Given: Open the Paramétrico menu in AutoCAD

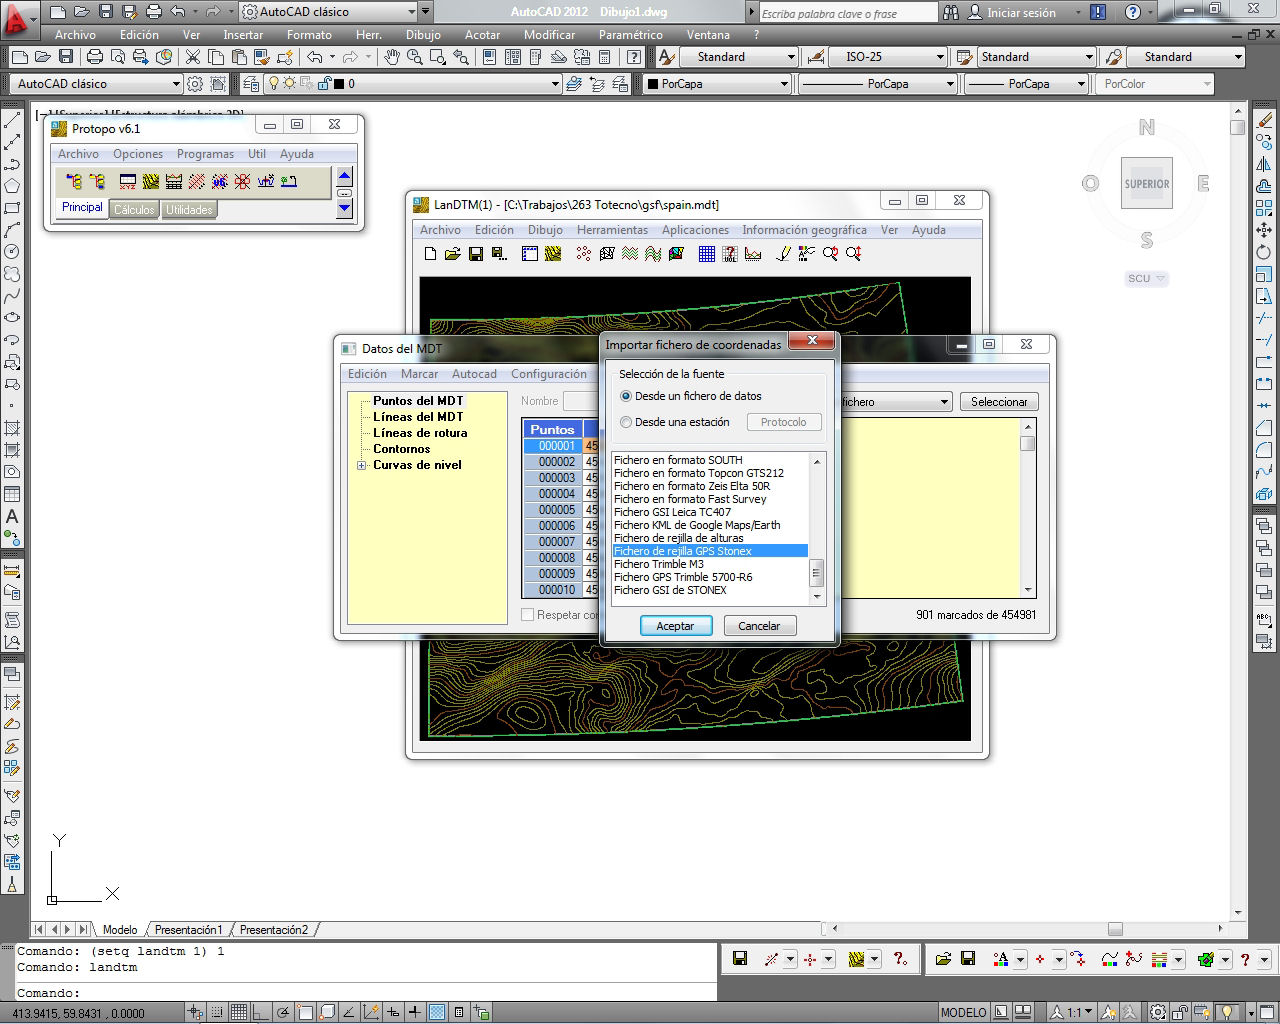Looking at the screenshot, I should click(630, 35).
